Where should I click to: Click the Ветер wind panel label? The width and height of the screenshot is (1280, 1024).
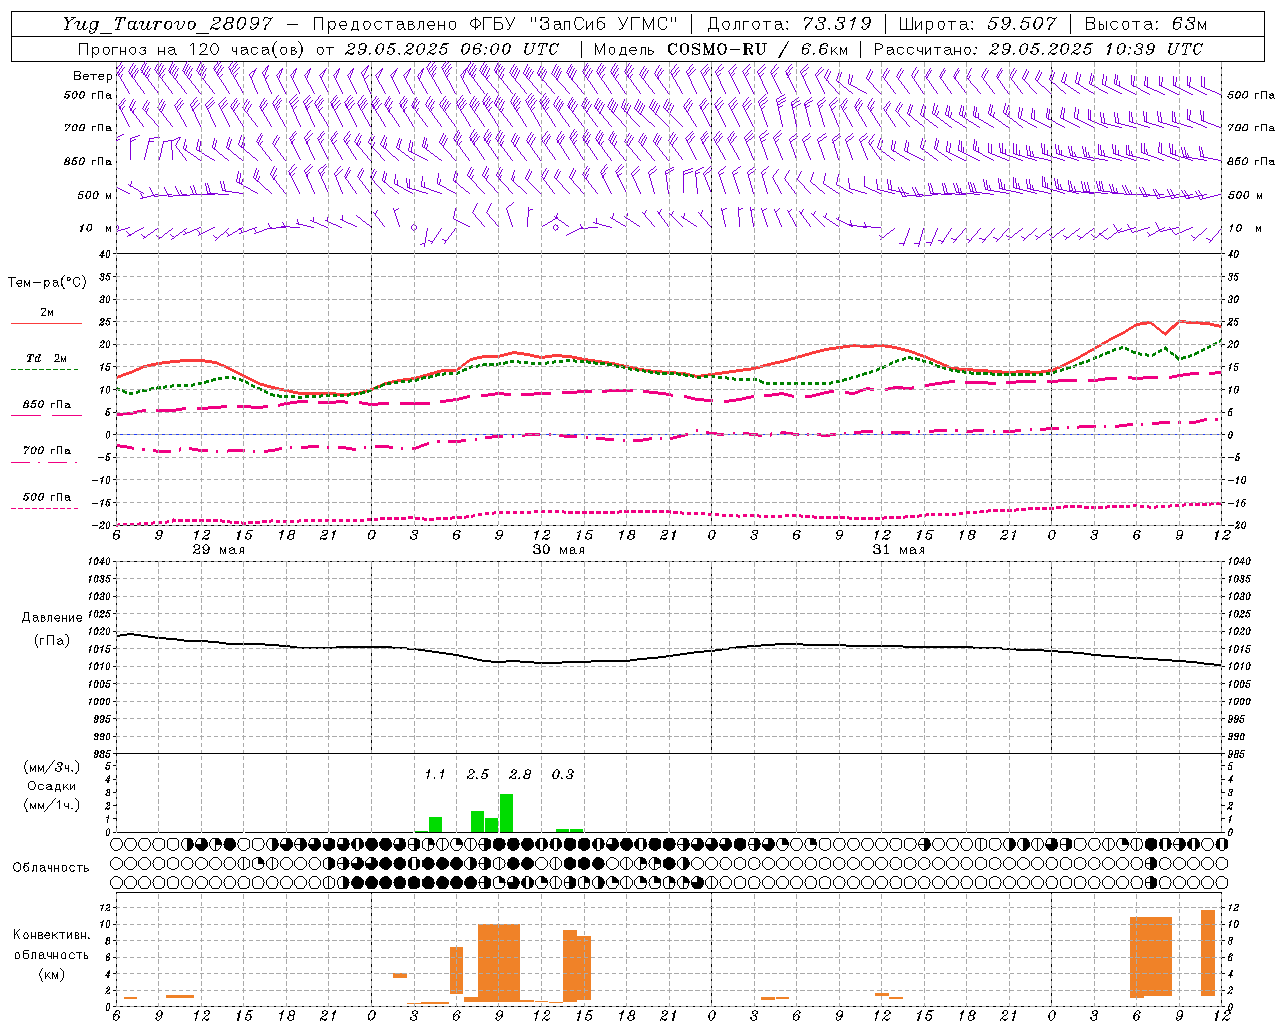click(92, 76)
